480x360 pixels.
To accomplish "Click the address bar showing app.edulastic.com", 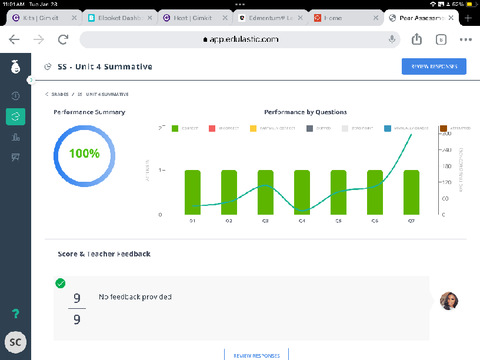I will (240, 39).
